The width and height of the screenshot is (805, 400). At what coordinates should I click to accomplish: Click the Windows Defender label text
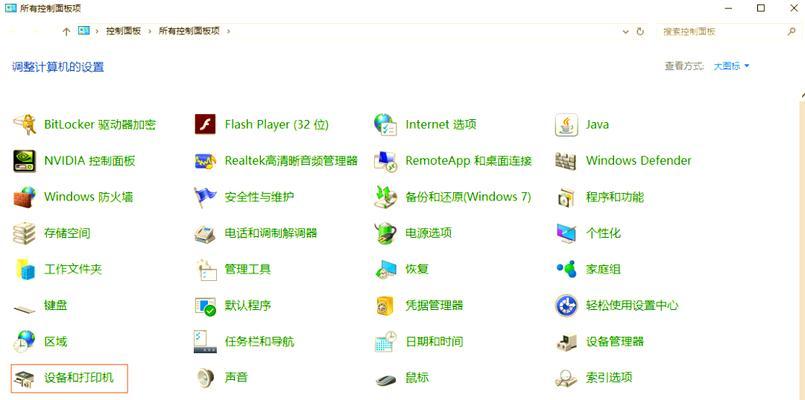(639, 161)
